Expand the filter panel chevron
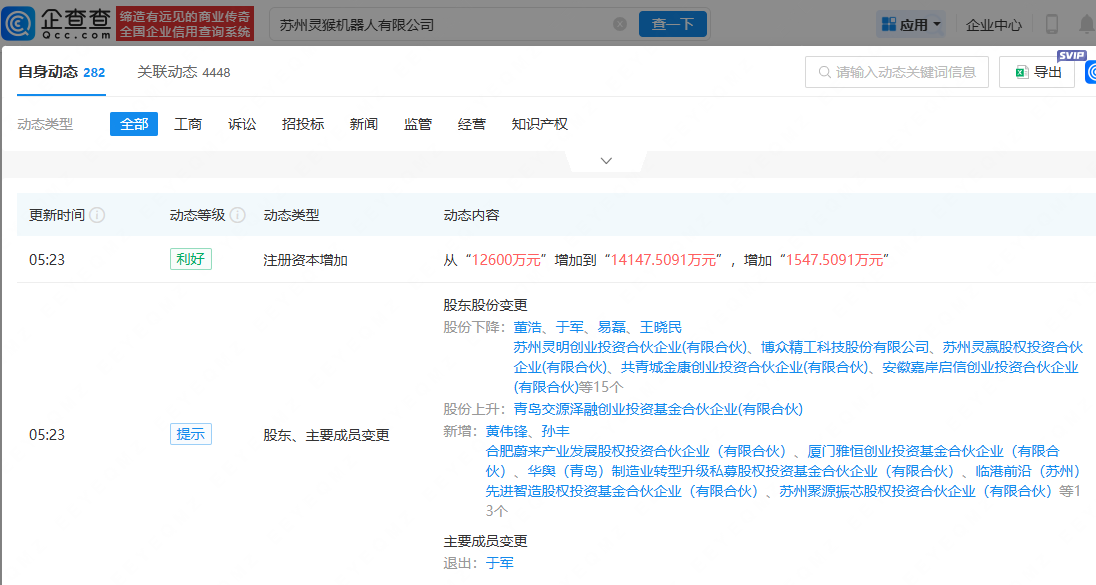1096x585 pixels. tap(606, 161)
